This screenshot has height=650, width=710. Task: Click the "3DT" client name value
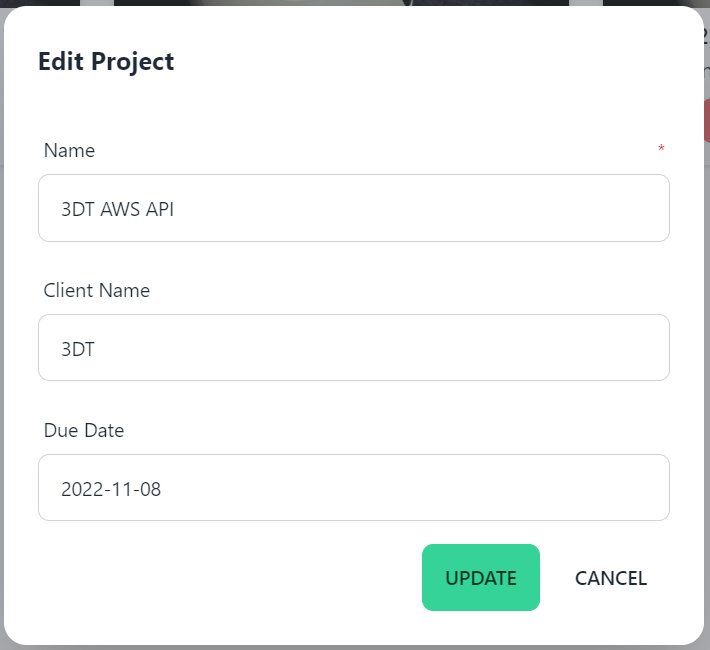pyautogui.click(x=78, y=349)
